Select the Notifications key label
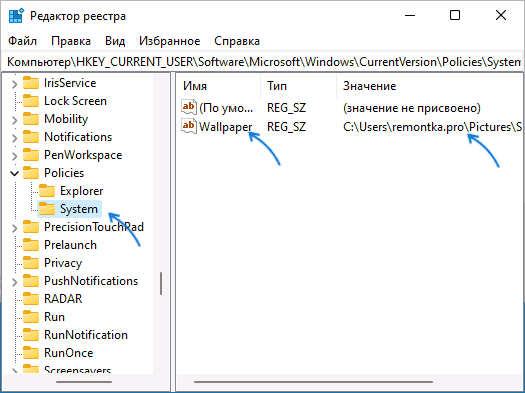 78,137
